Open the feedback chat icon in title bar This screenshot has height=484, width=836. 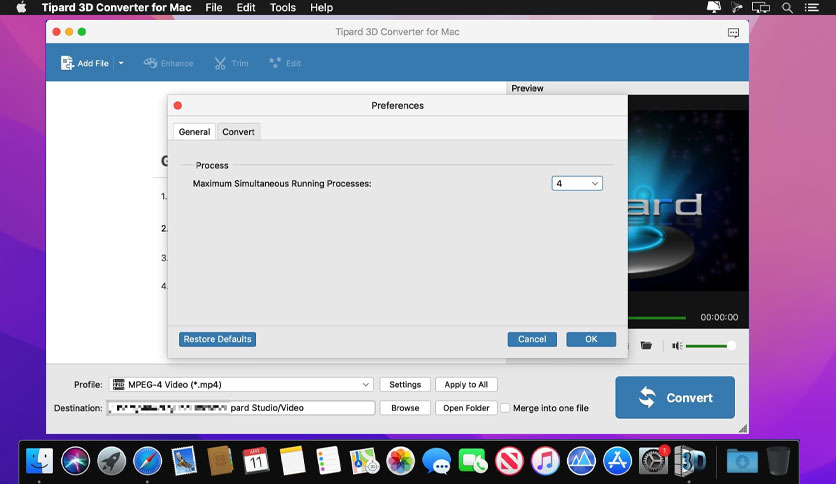(733, 33)
